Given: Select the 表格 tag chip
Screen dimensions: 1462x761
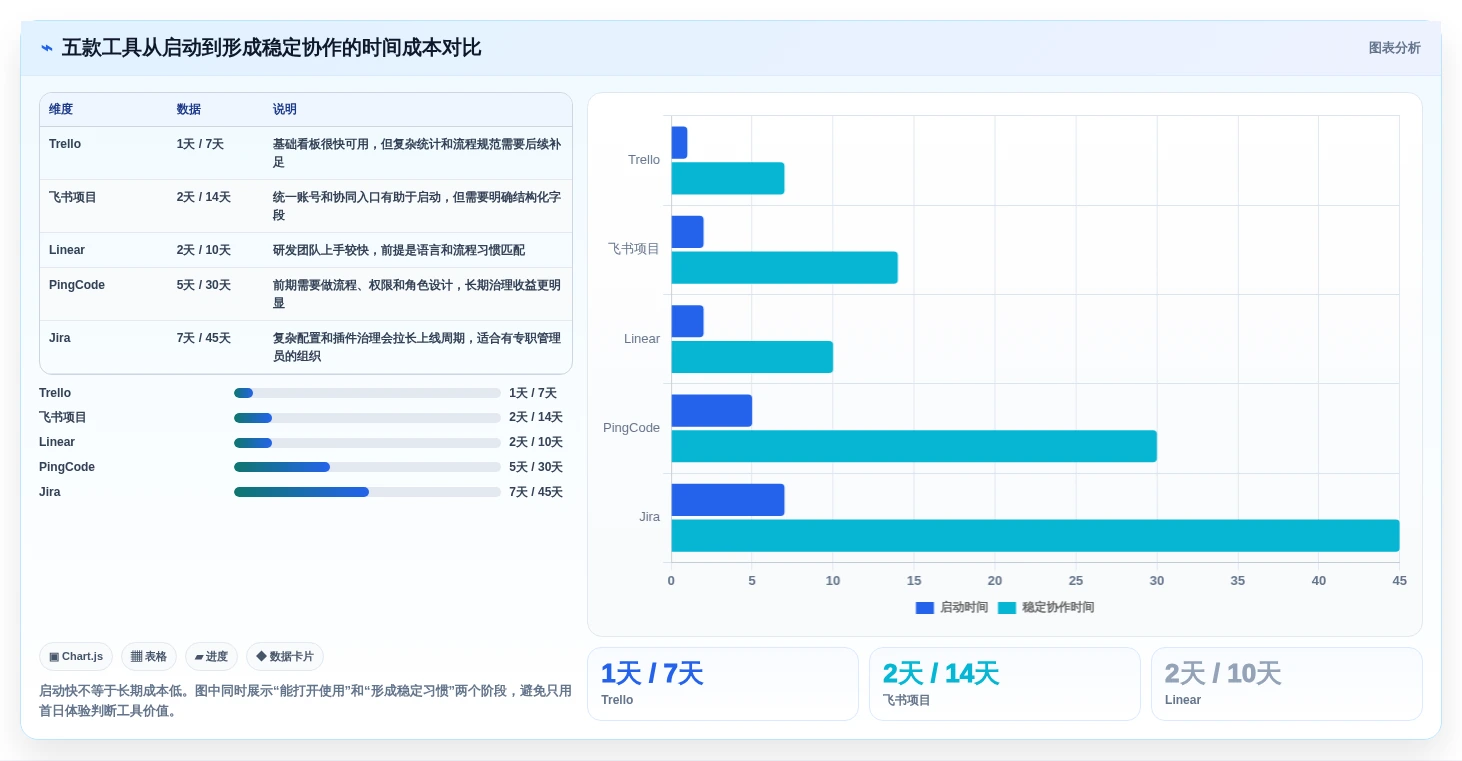Looking at the screenshot, I should tap(149, 657).
